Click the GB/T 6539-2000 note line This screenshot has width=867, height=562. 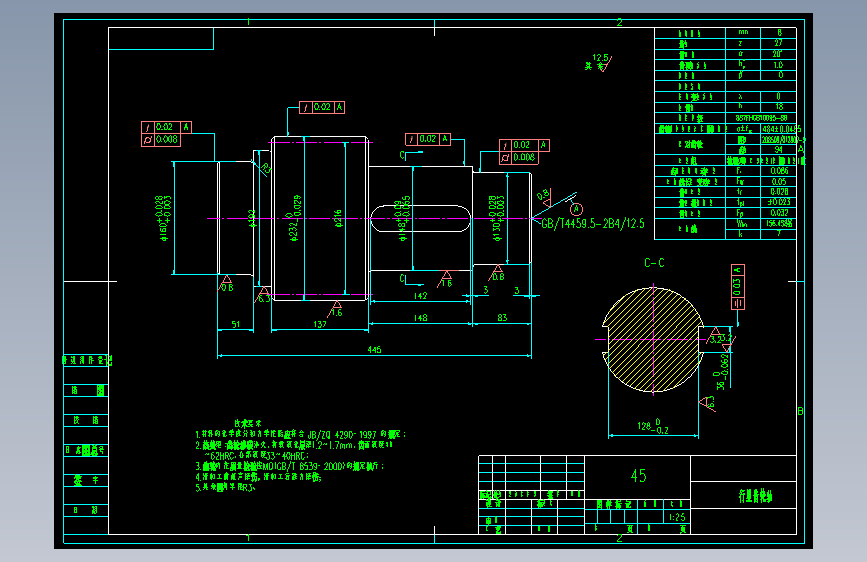coord(290,467)
